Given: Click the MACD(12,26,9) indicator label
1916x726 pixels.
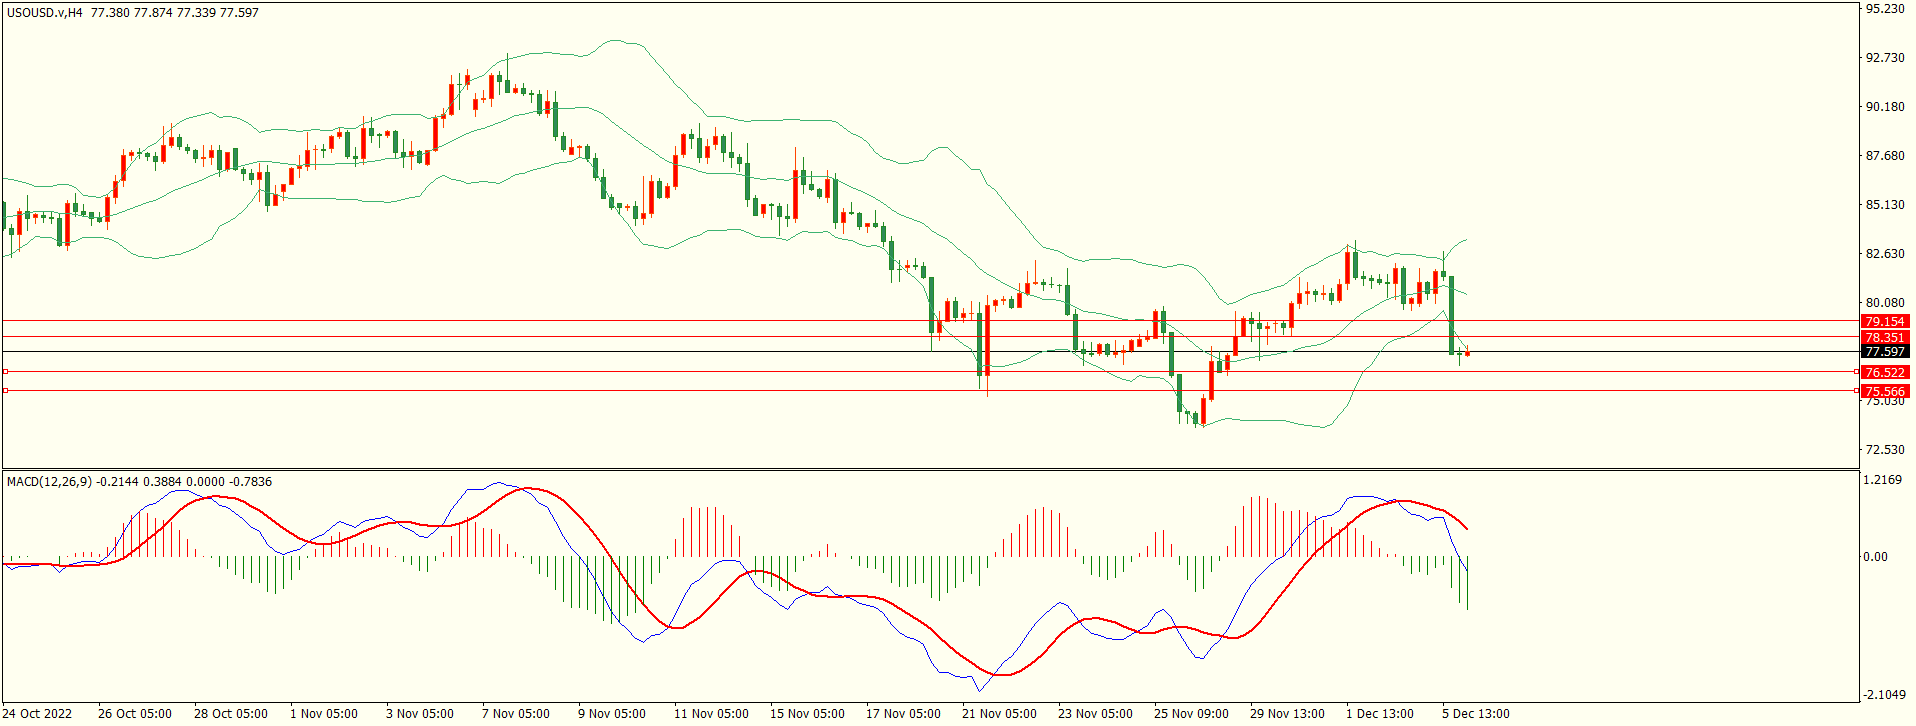Looking at the screenshot, I should [x=49, y=481].
